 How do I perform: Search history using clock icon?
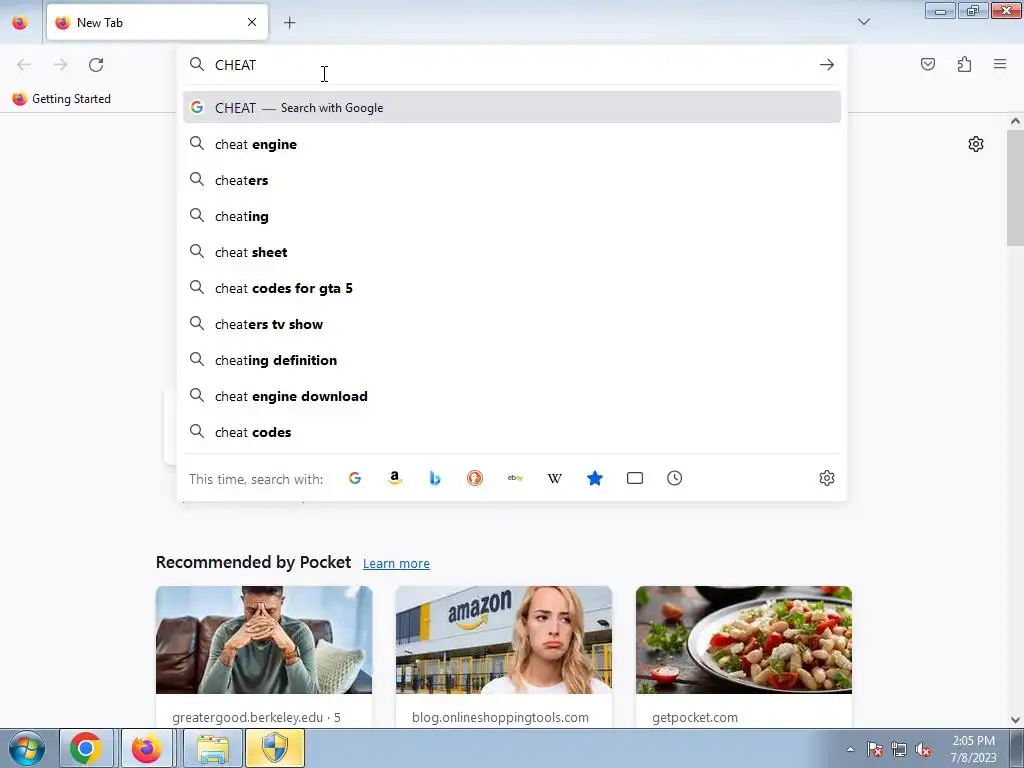click(x=675, y=478)
